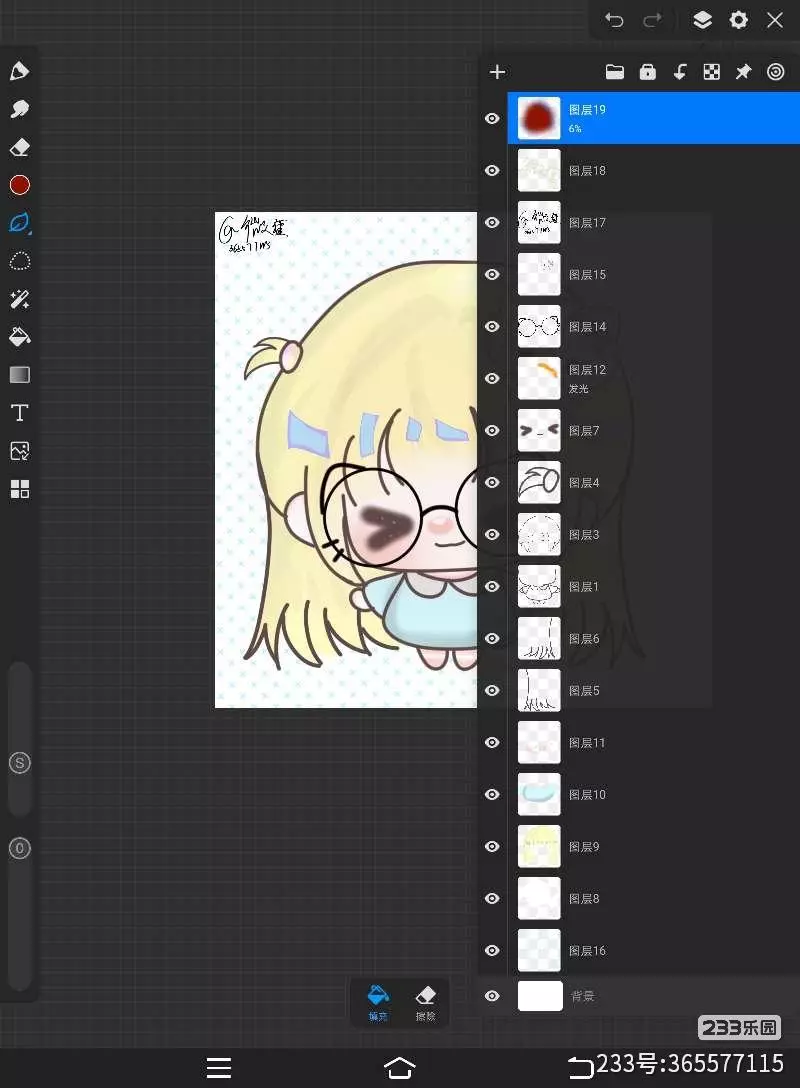800x1088 pixels.
Task: Hide the 背景 background layer
Action: click(492, 996)
